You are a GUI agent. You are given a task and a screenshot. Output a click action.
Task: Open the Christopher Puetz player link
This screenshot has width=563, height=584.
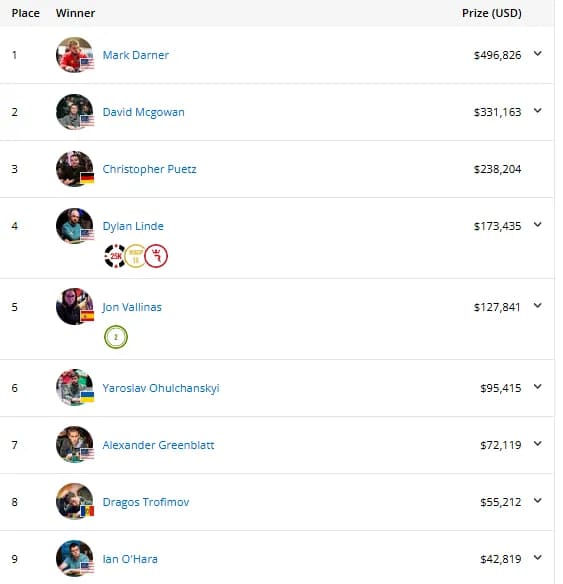149,169
